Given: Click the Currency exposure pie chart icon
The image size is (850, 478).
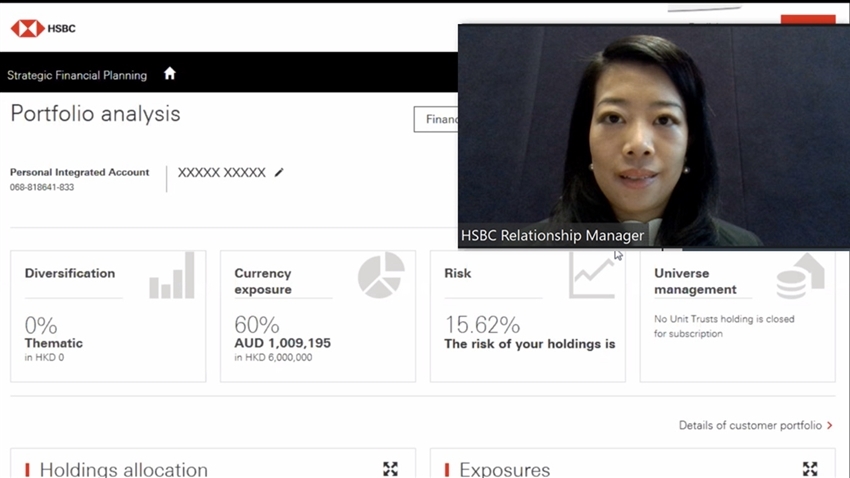Looking at the screenshot, I should [381, 275].
